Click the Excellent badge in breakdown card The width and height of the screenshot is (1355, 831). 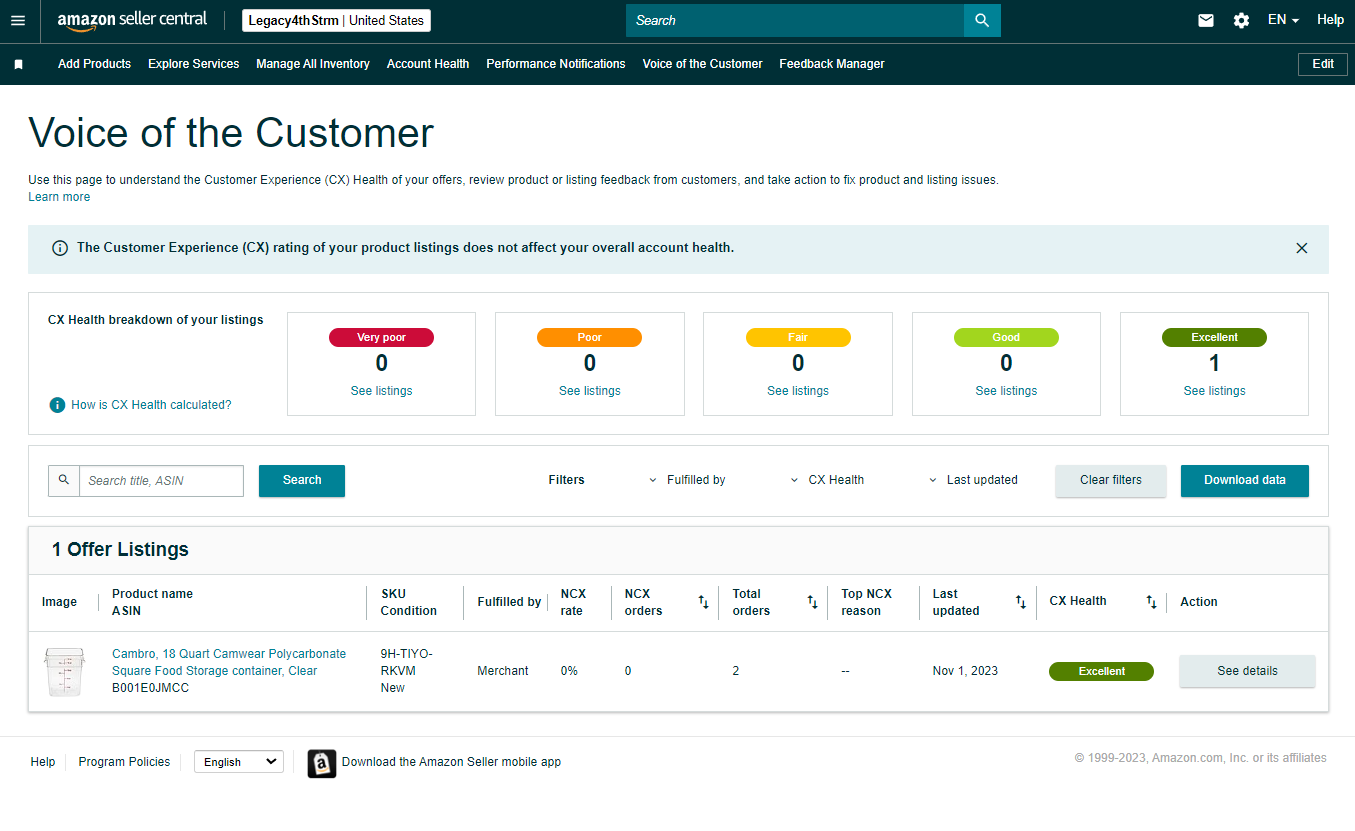pos(1215,338)
